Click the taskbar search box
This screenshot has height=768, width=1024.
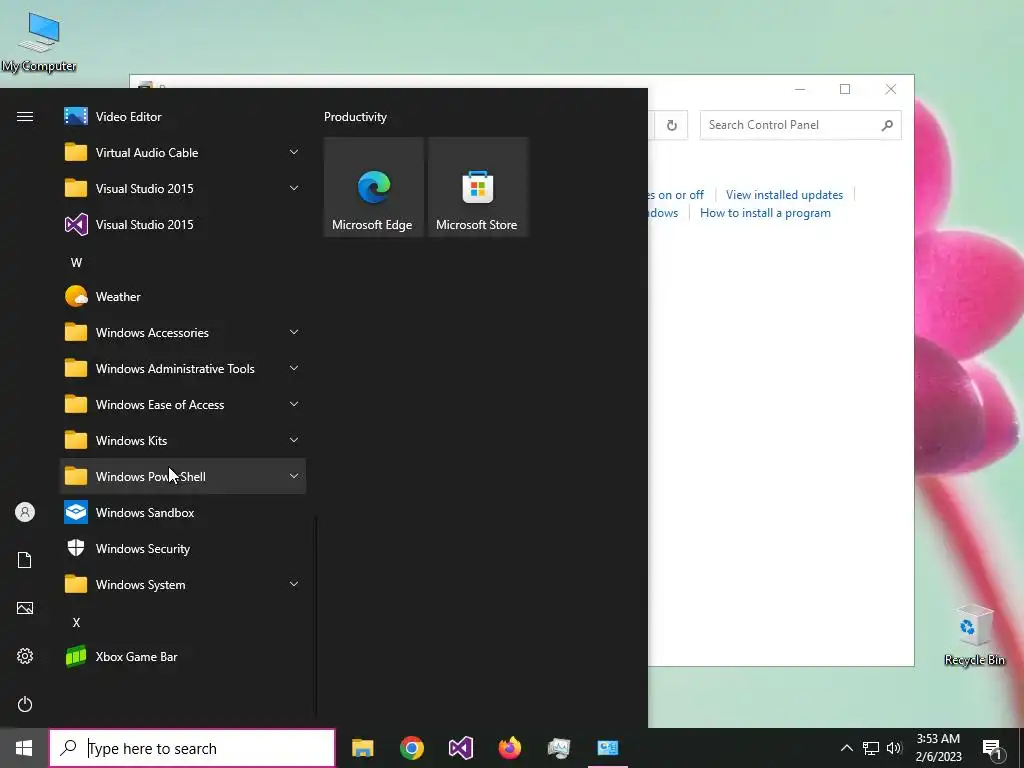(192, 748)
